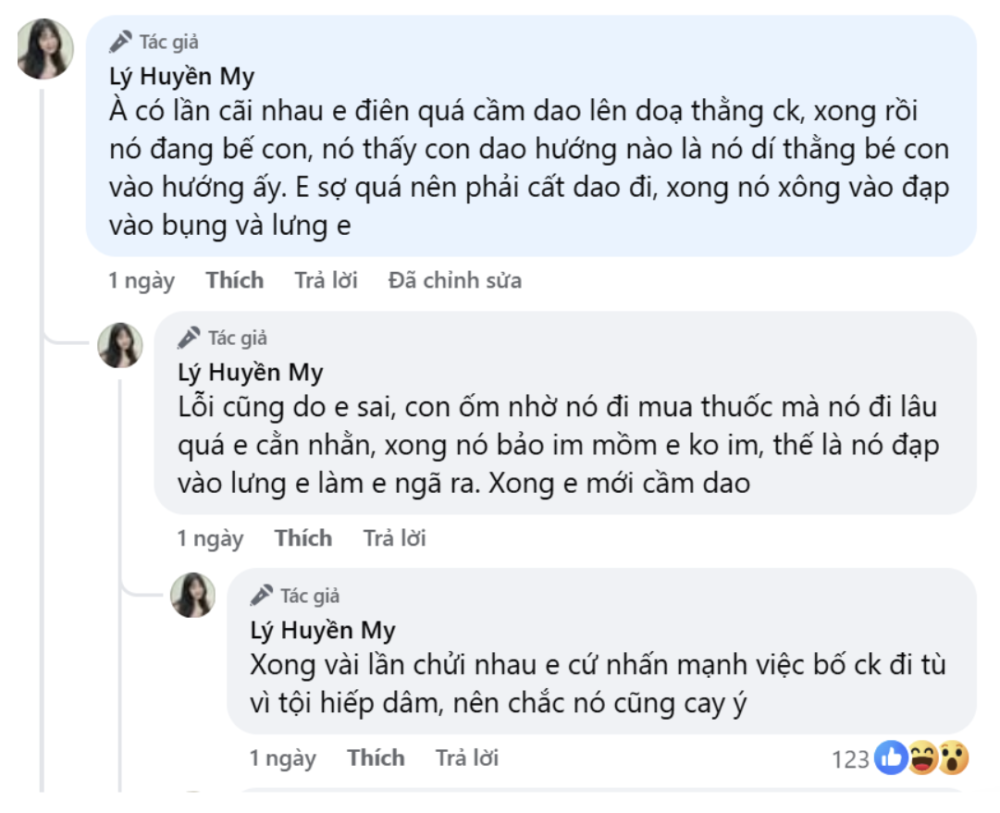The image size is (1000, 813).
Task: Click the top comment's 1 ngày timestamp
Action: pyautogui.click(x=141, y=281)
